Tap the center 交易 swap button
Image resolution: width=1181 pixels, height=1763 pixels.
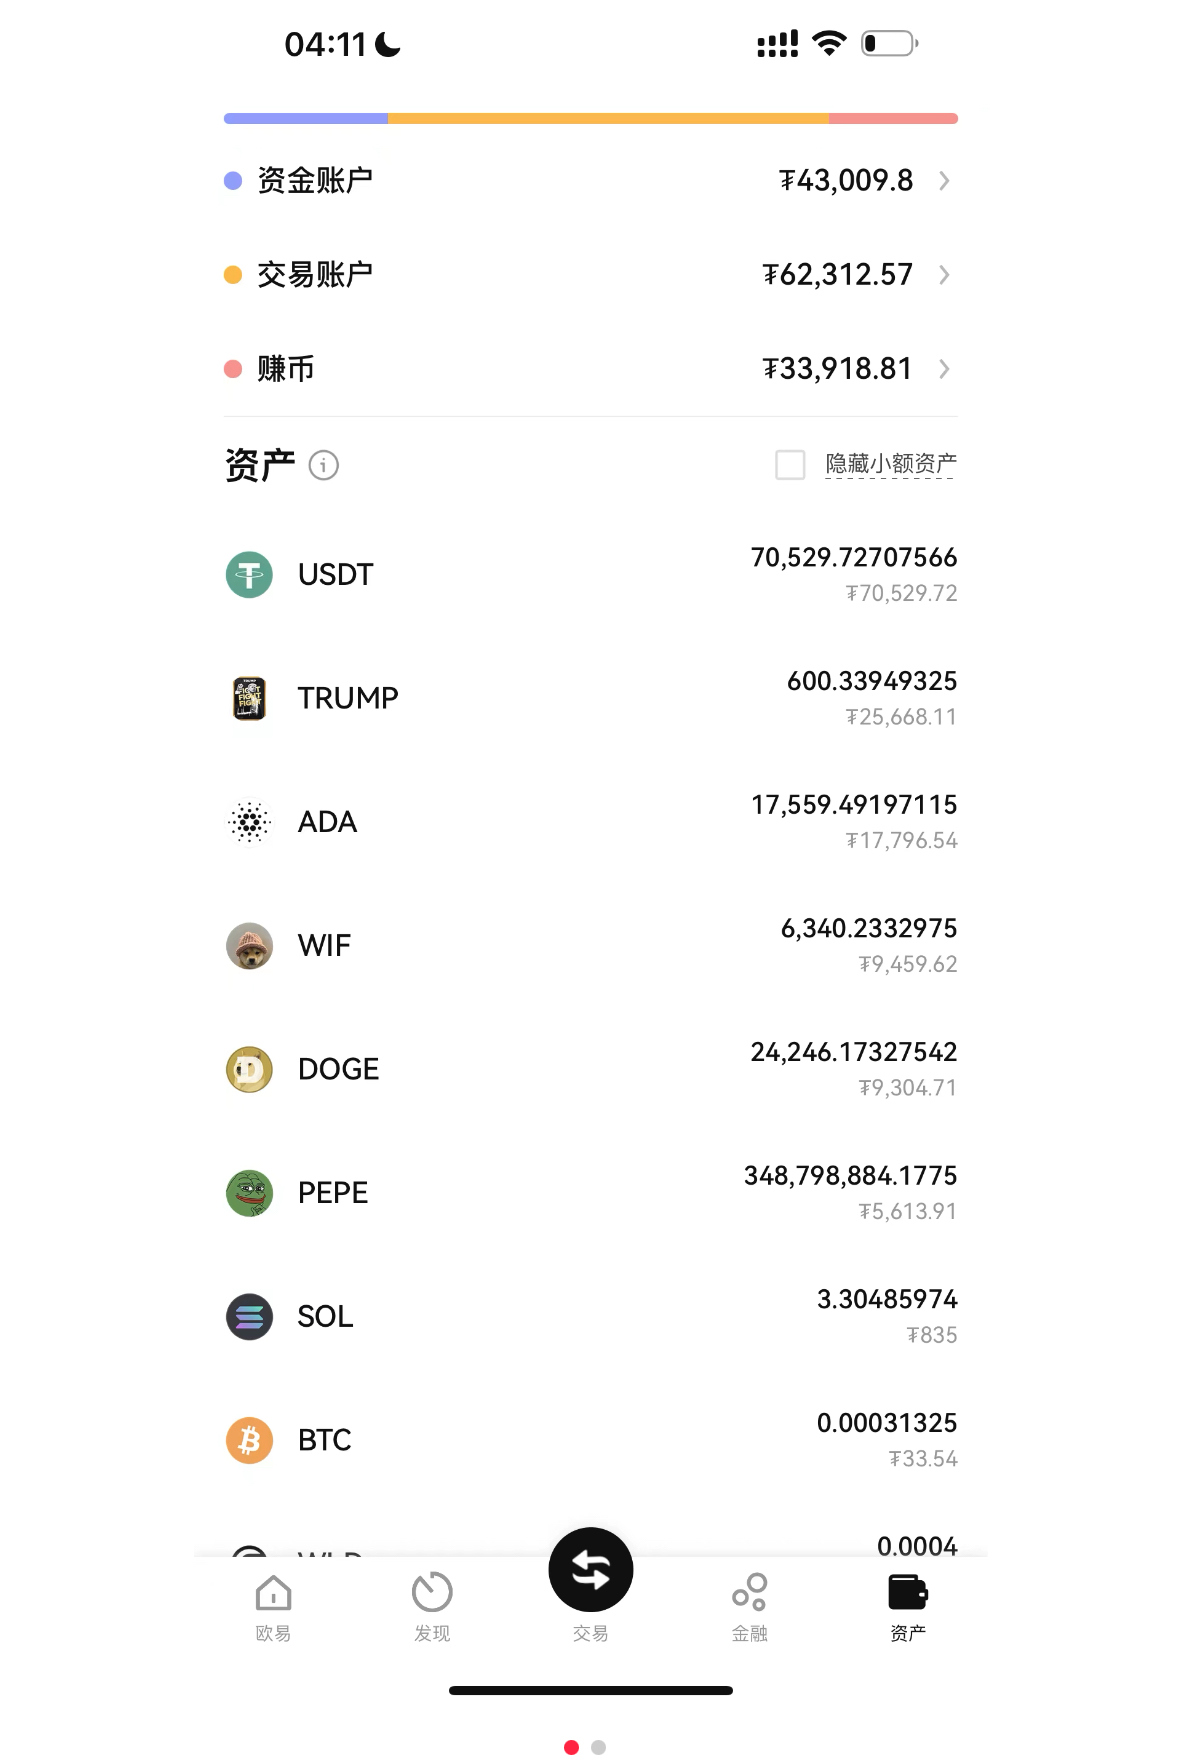point(591,1570)
